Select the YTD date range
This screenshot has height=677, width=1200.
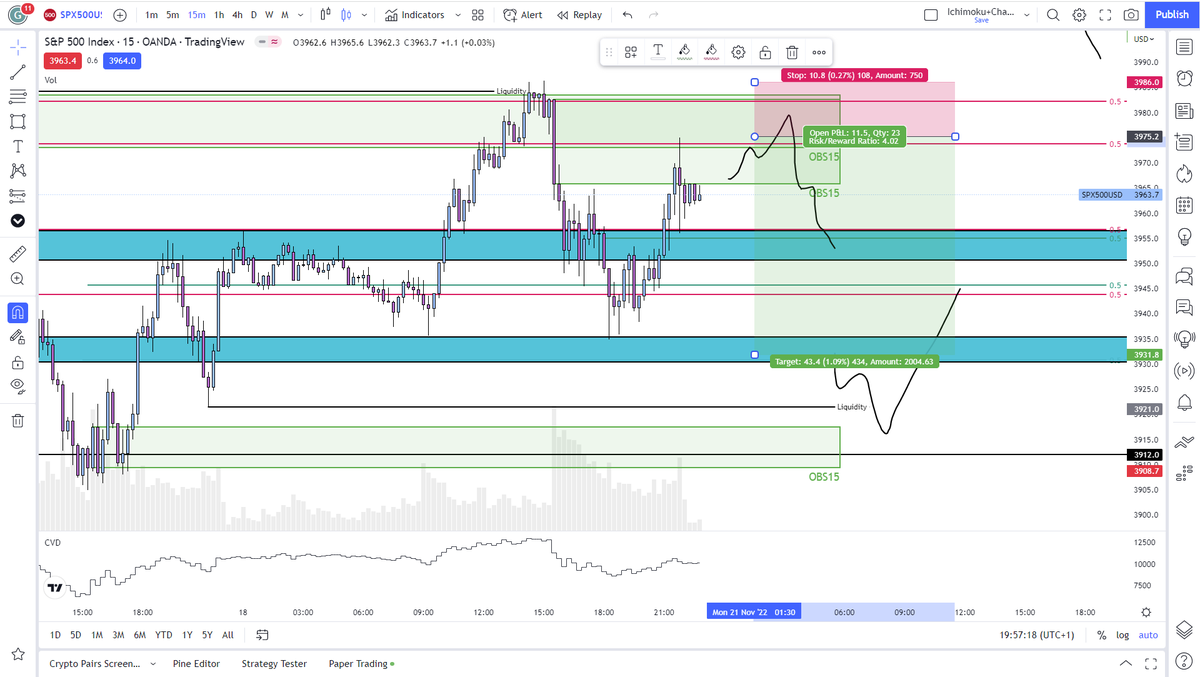164,635
